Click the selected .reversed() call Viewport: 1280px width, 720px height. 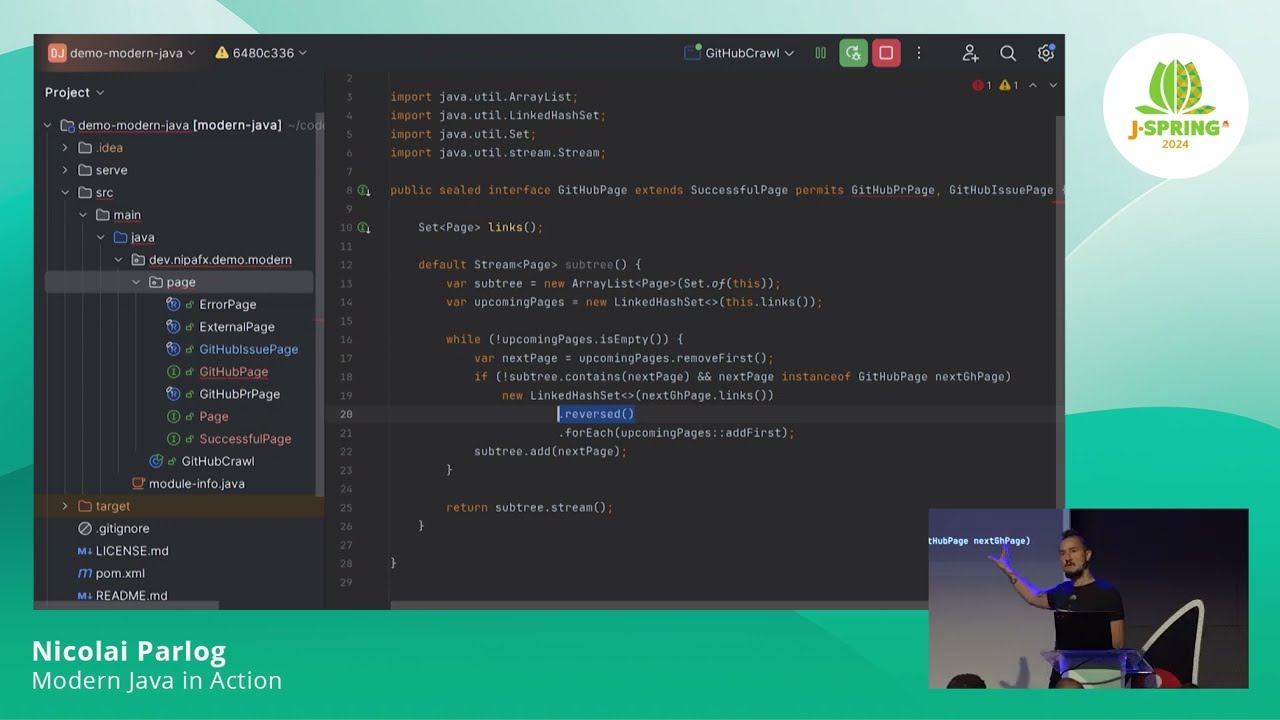coord(596,414)
